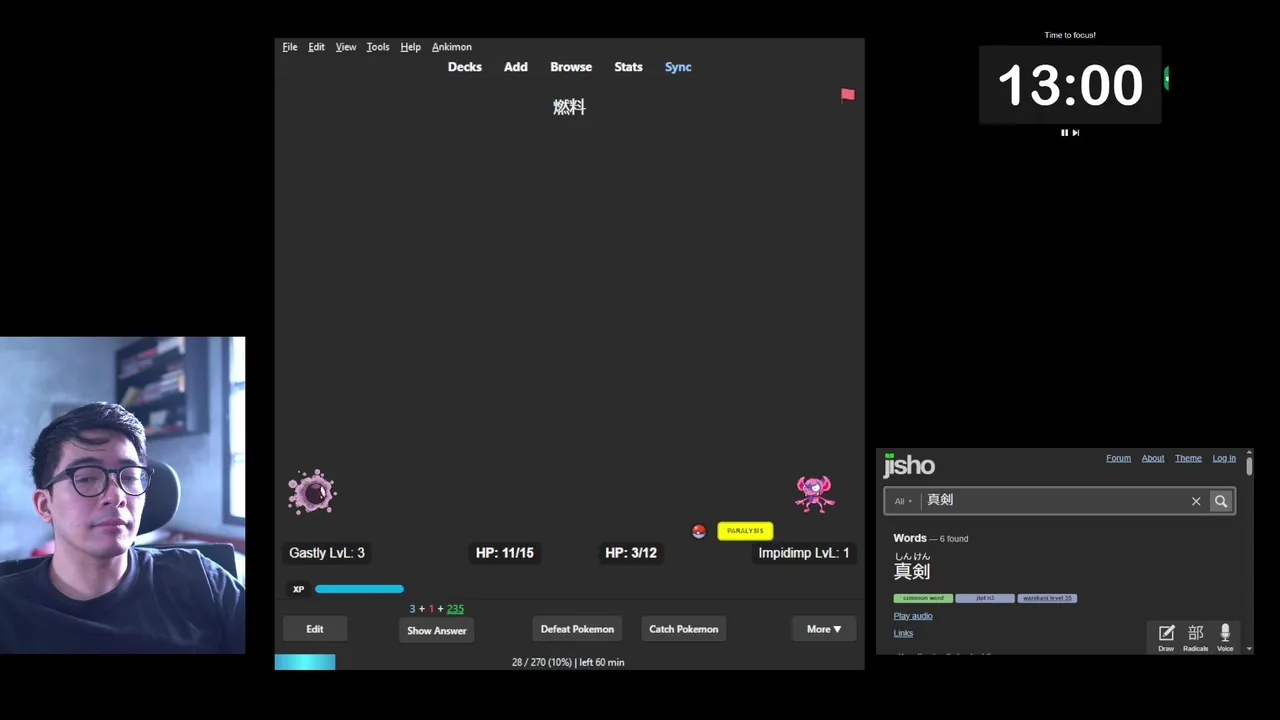Click the underlined 235 due count
The image size is (1280, 720).
[x=455, y=608]
